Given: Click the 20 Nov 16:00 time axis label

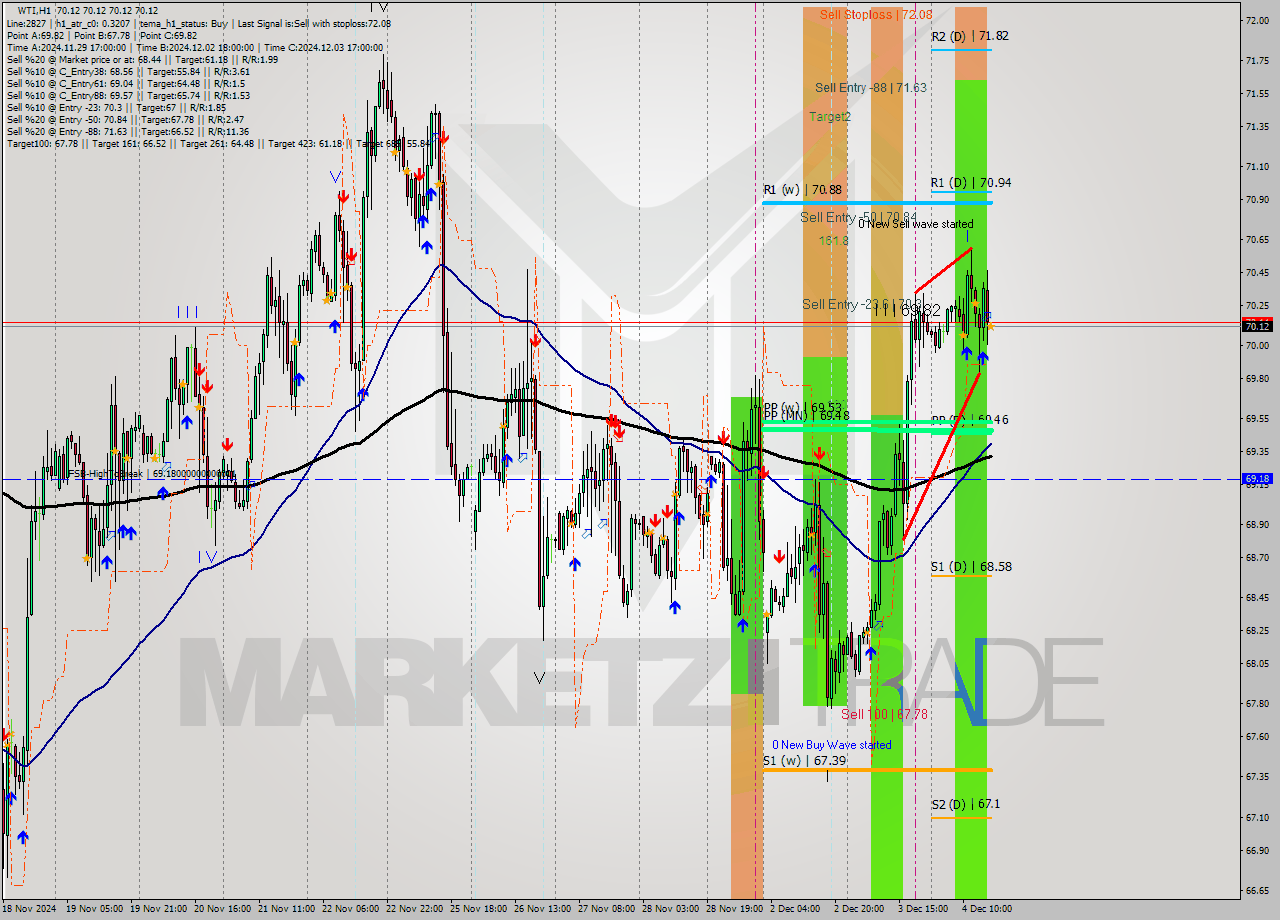Looking at the screenshot, I should tap(222, 909).
